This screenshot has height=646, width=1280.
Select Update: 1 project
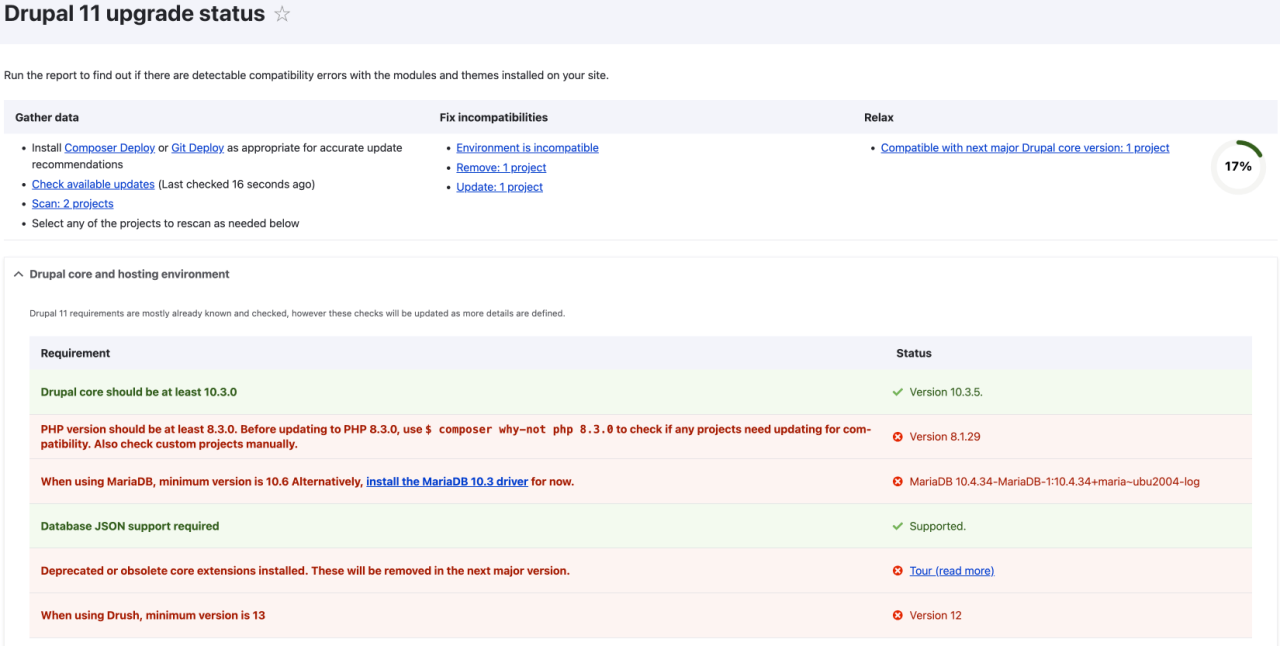point(499,186)
